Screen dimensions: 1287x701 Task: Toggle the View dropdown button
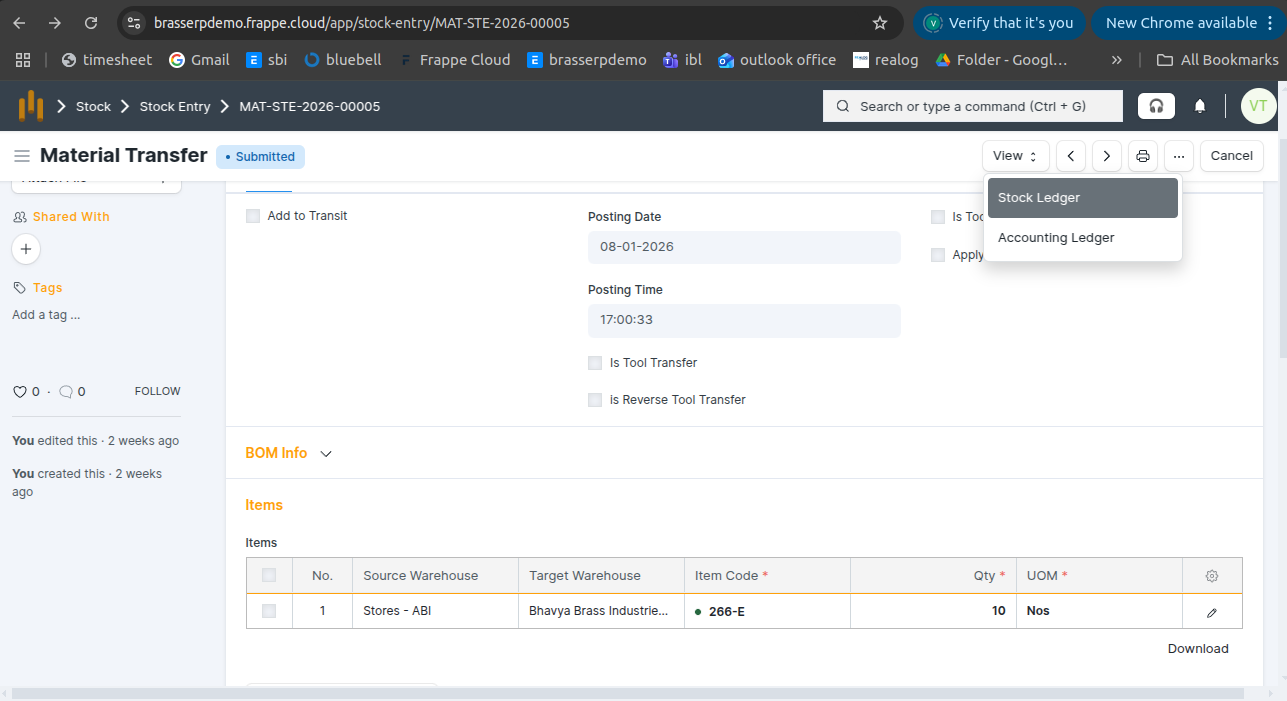coord(1015,156)
